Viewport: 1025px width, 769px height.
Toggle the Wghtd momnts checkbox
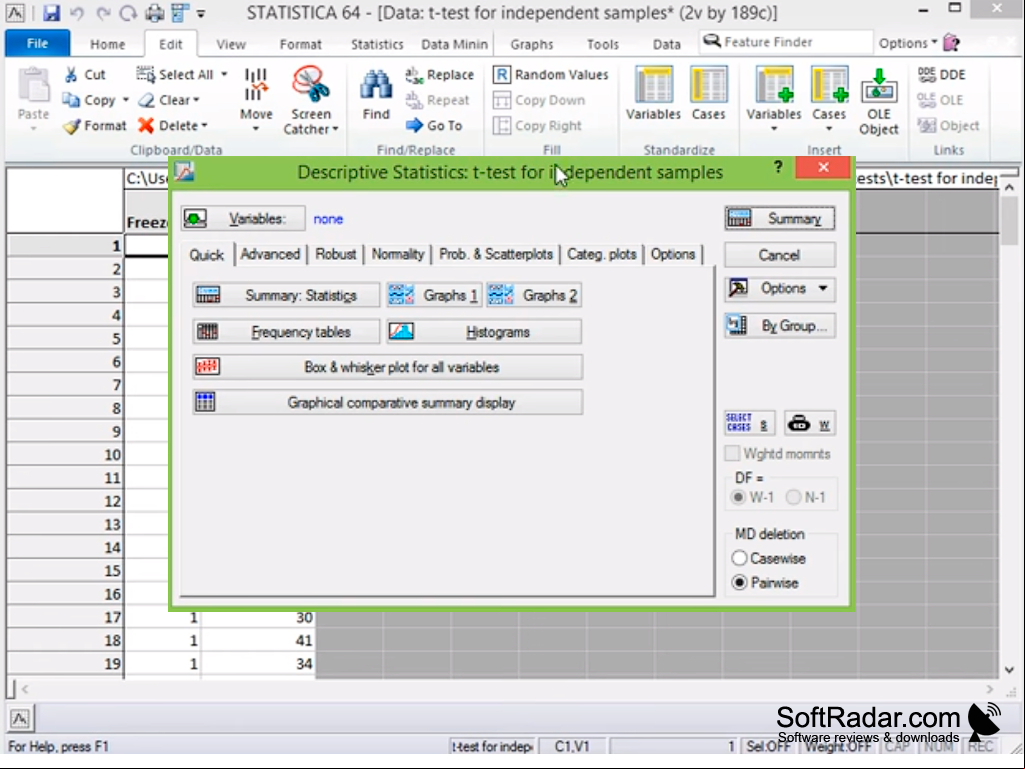732,453
